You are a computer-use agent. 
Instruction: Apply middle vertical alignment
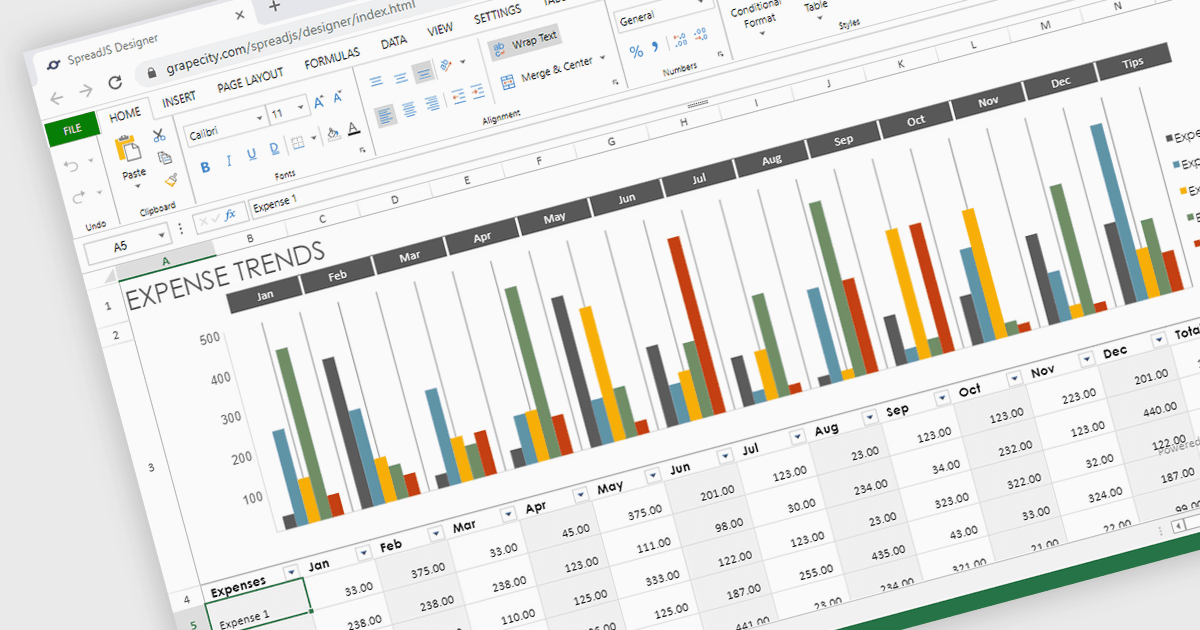tap(399, 77)
